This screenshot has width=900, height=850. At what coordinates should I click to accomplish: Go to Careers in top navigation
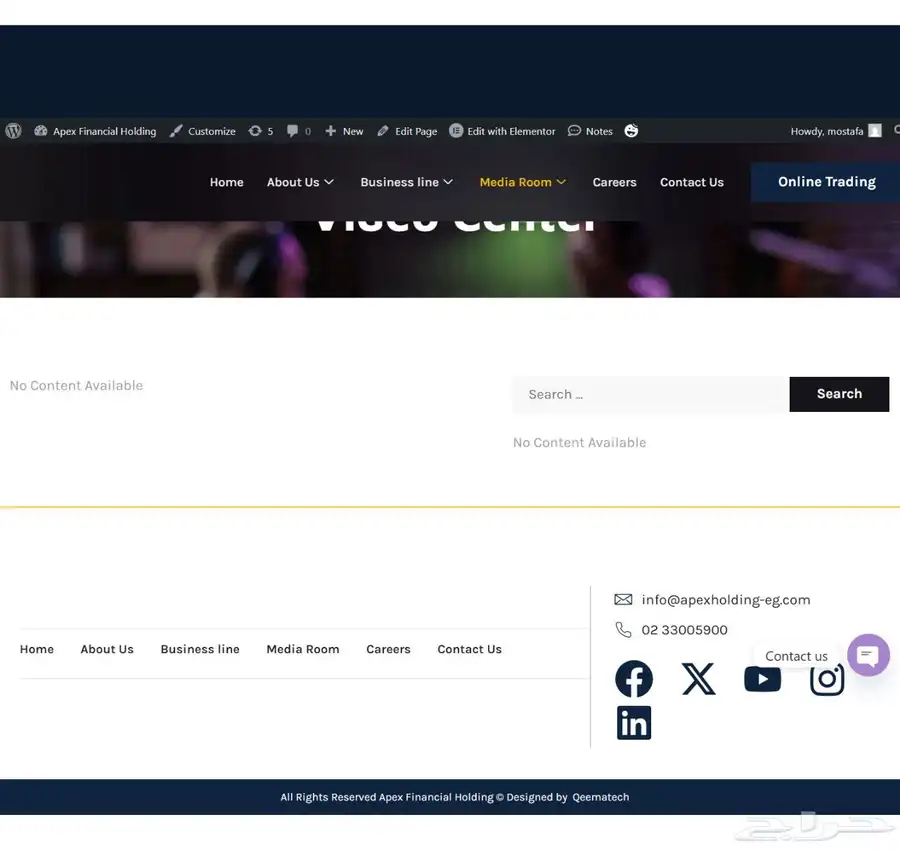pyautogui.click(x=614, y=182)
